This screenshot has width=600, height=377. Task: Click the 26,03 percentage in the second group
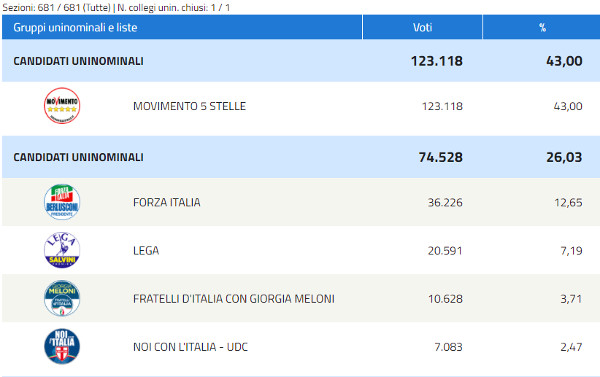(564, 157)
